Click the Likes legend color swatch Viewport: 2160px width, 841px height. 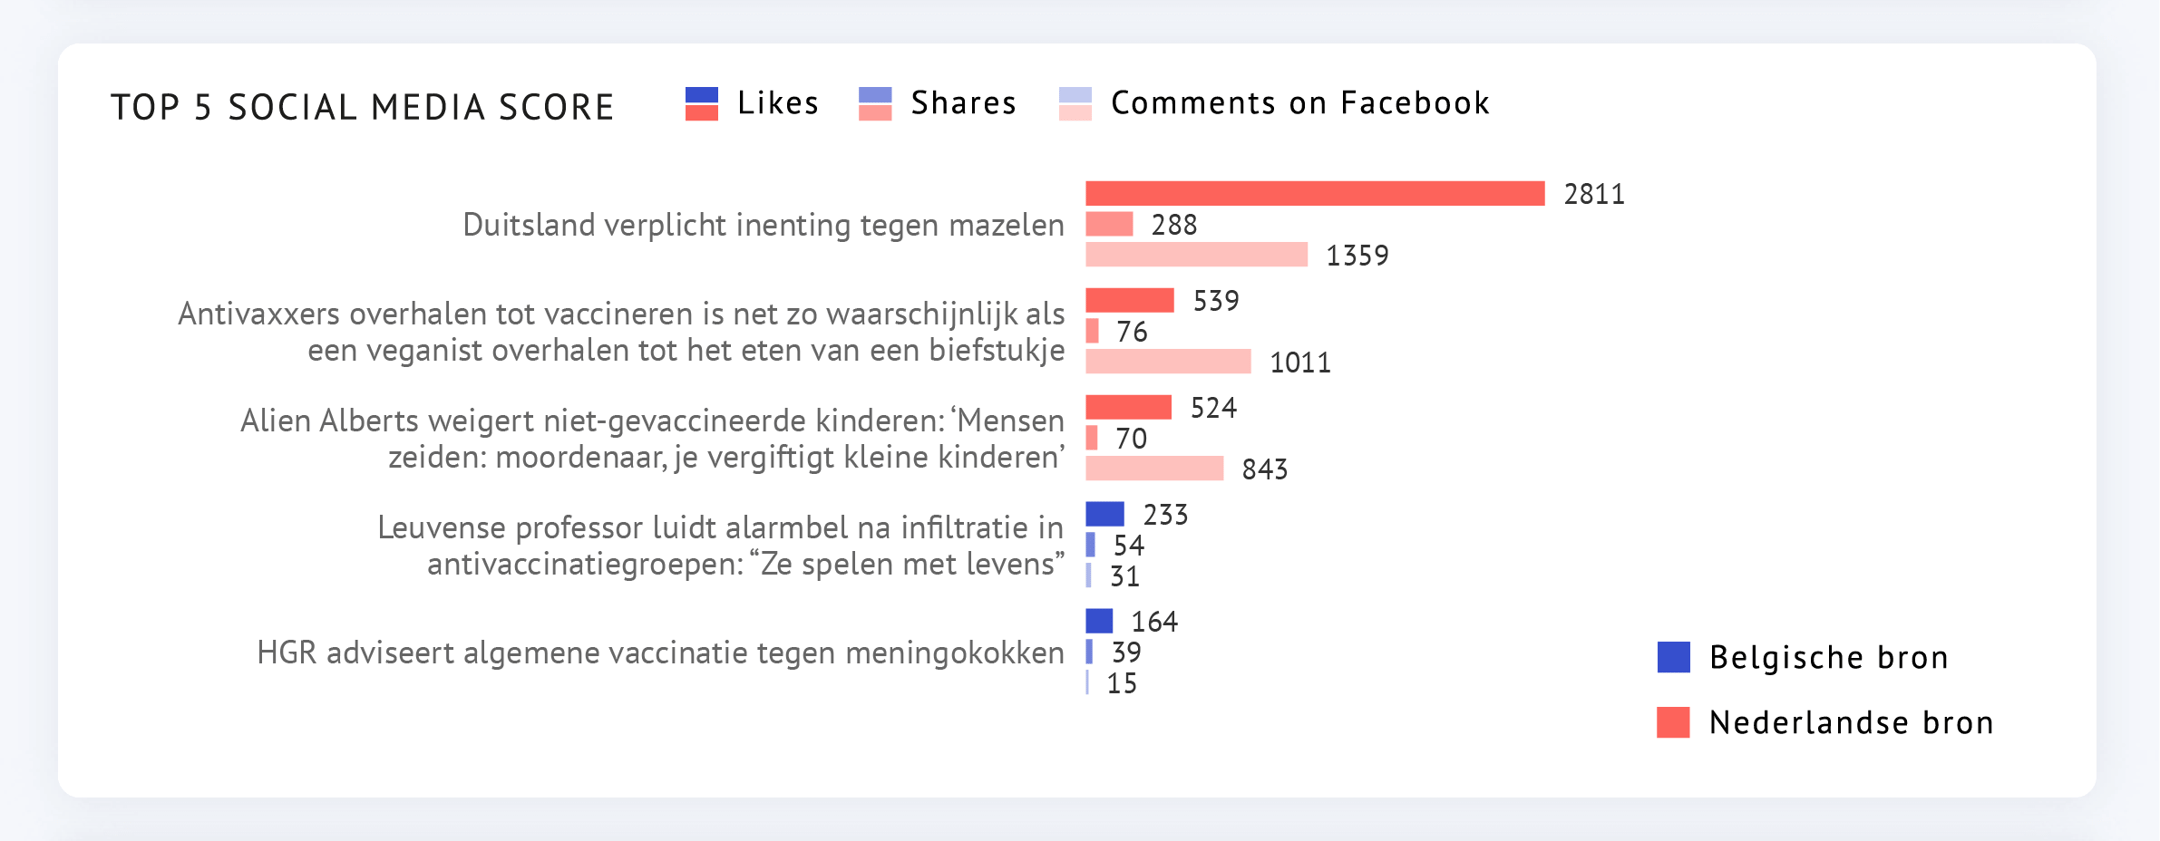click(x=701, y=104)
